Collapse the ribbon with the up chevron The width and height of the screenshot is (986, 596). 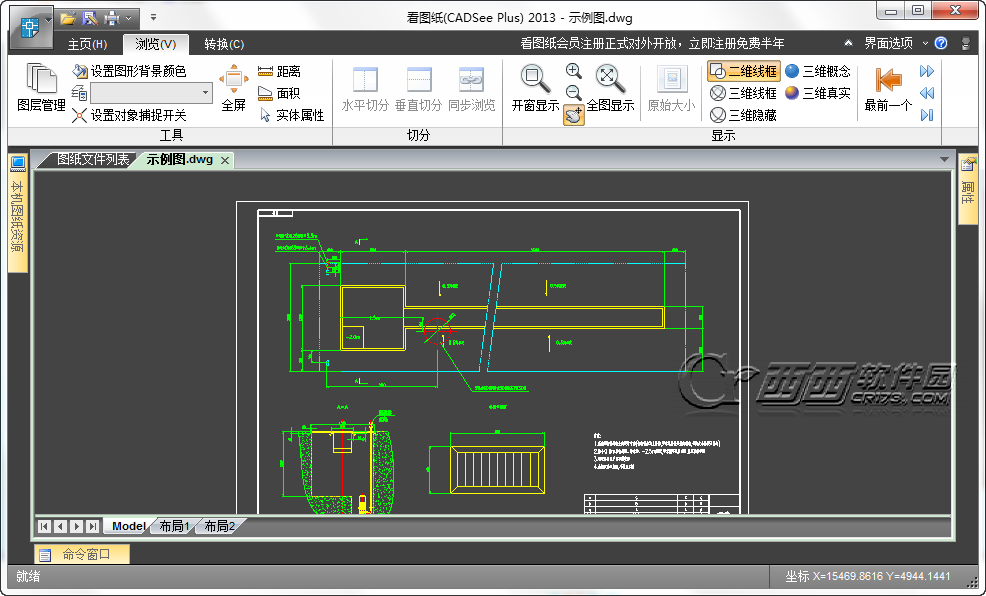click(x=848, y=43)
